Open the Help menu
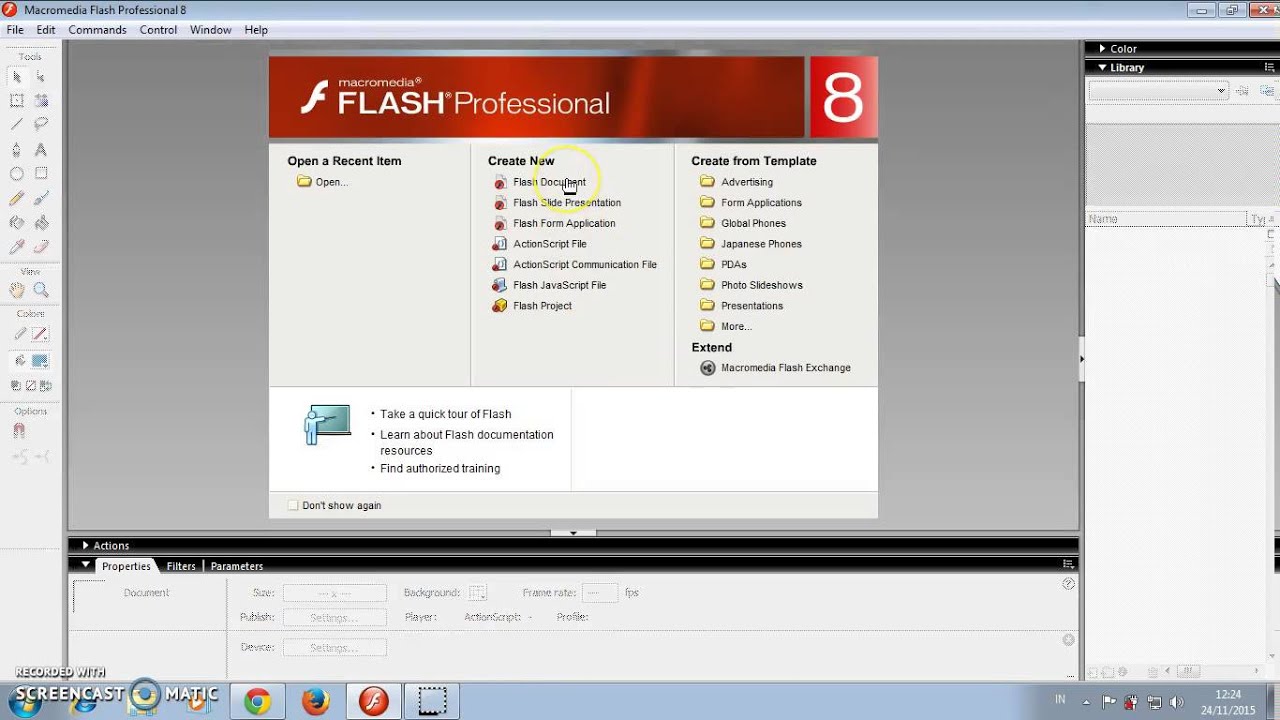1280x720 pixels. [256, 30]
